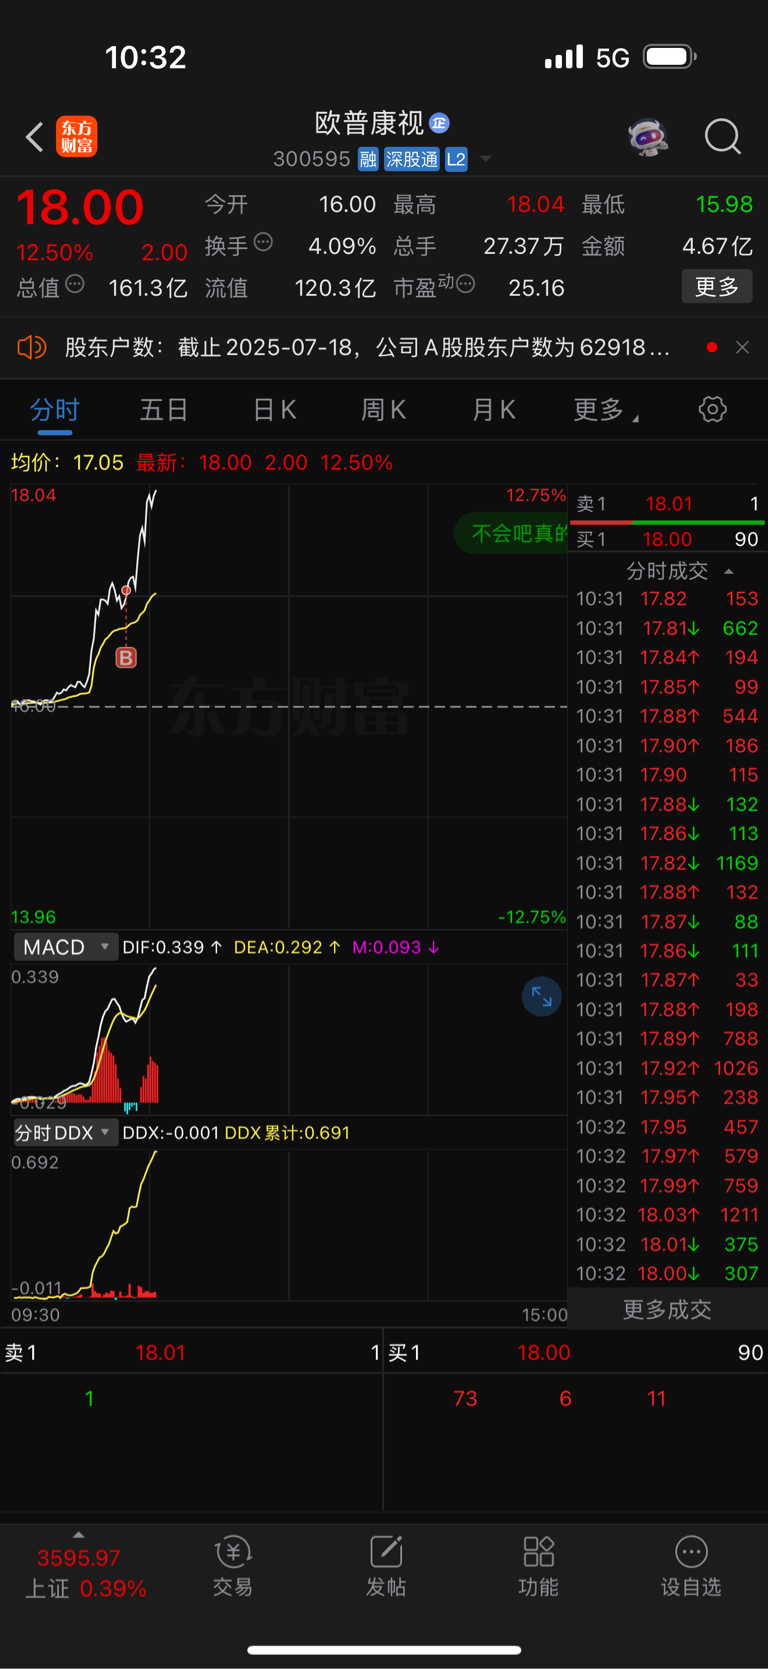Open the 交易 trade icon
The height and width of the screenshot is (1669, 768).
pos(233,1565)
